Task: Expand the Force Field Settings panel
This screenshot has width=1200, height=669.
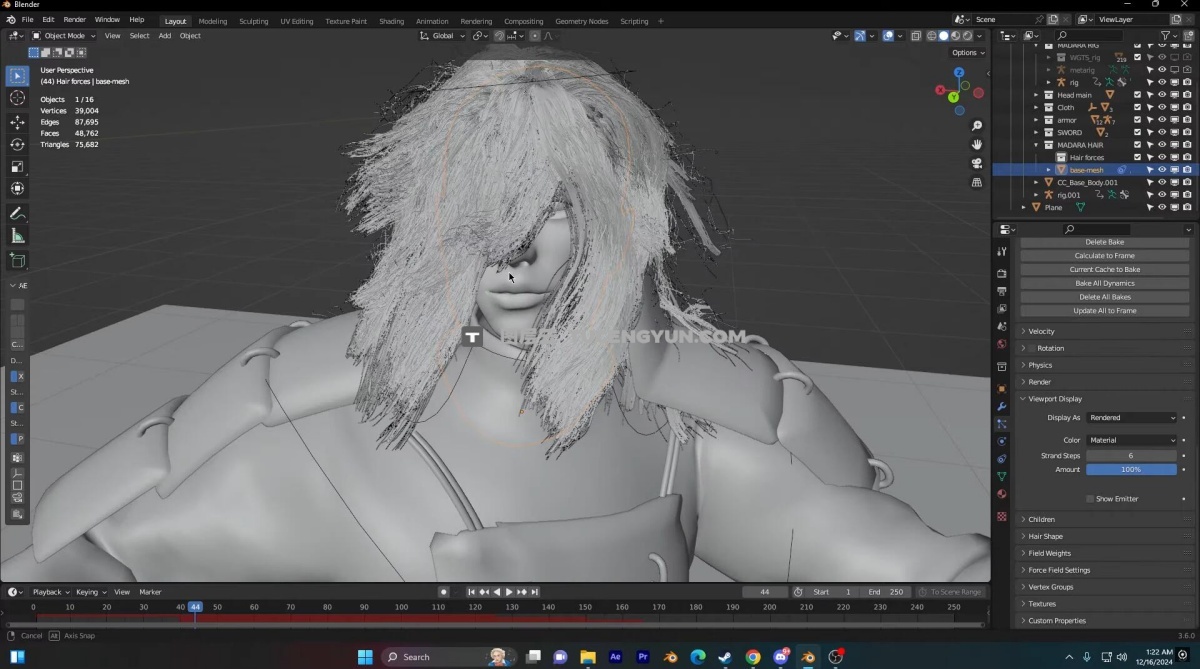Action: pos(1059,570)
